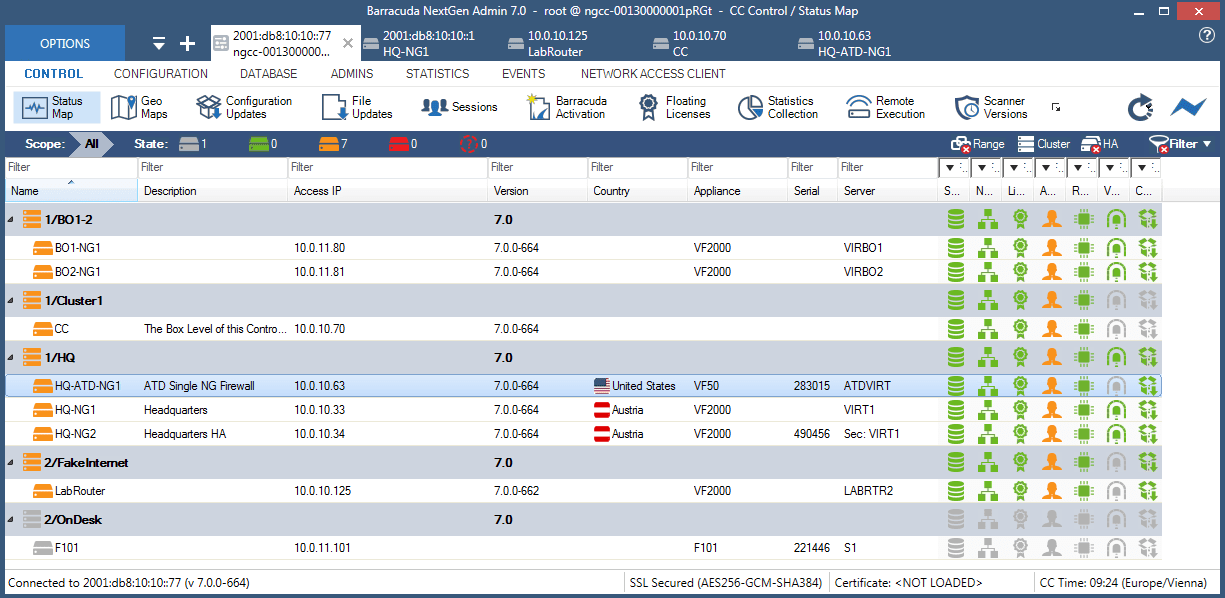1225x598 pixels.
Task: Click resources chip icon for HQ-NG1
Action: click(x=1083, y=409)
